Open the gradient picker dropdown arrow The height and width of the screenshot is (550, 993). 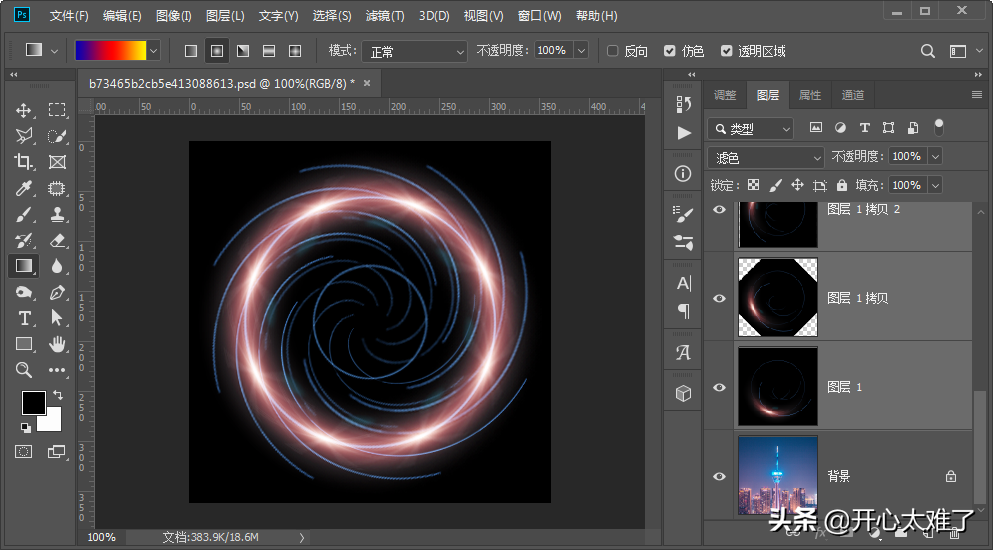(153, 51)
